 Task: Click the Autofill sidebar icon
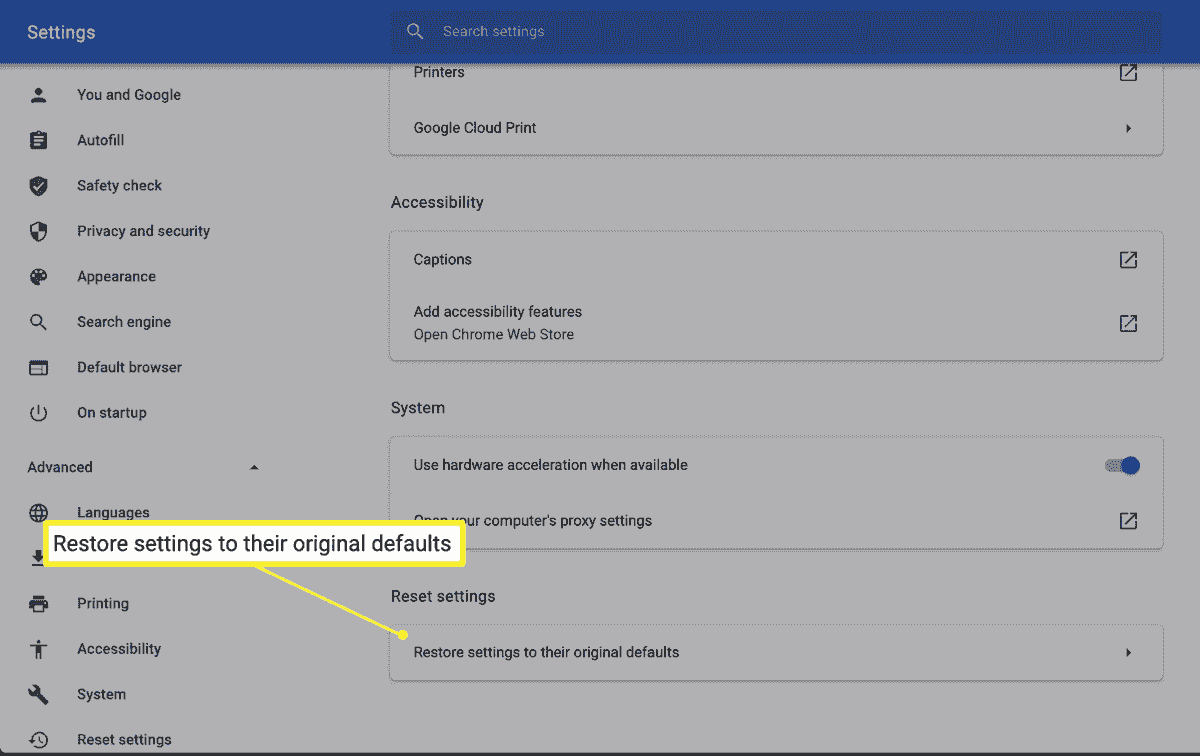pyautogui.click(x=38, y=140)
